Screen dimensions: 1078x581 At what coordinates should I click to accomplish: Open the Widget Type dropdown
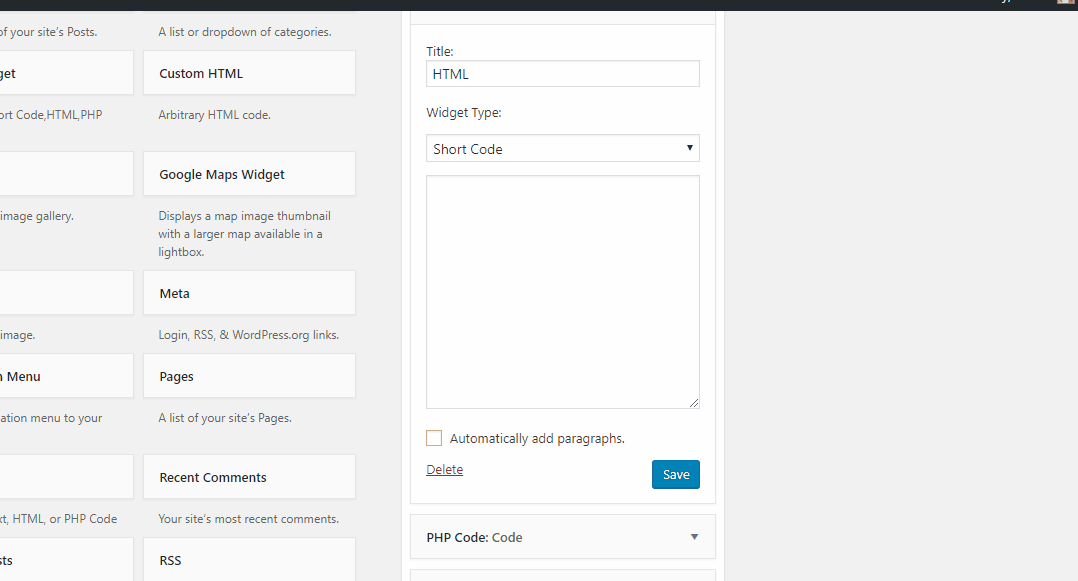(x=562, y=149)
